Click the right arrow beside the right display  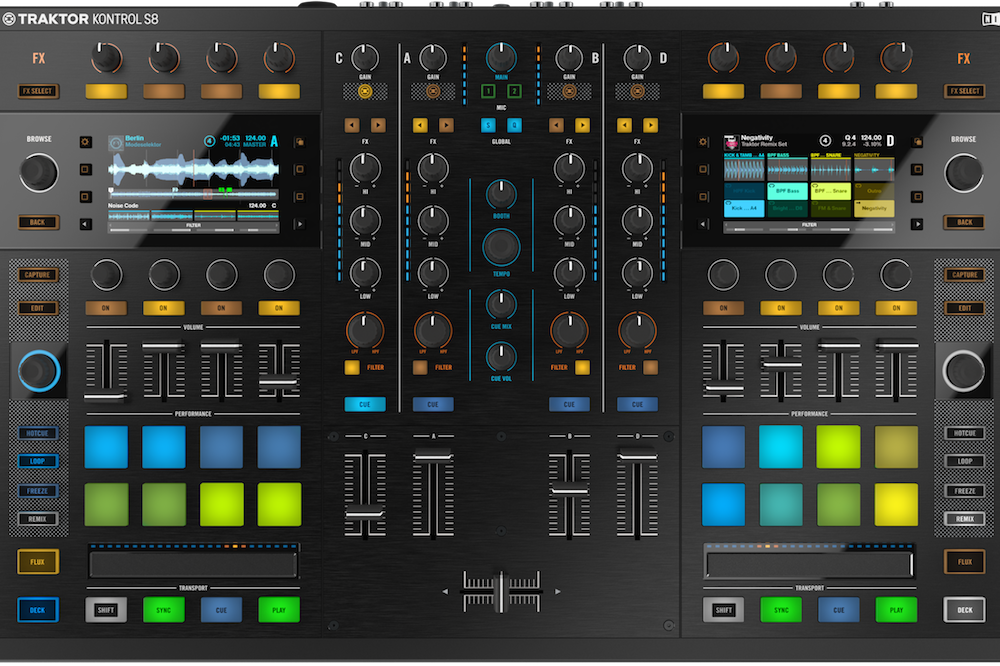[x=918, y=222]
